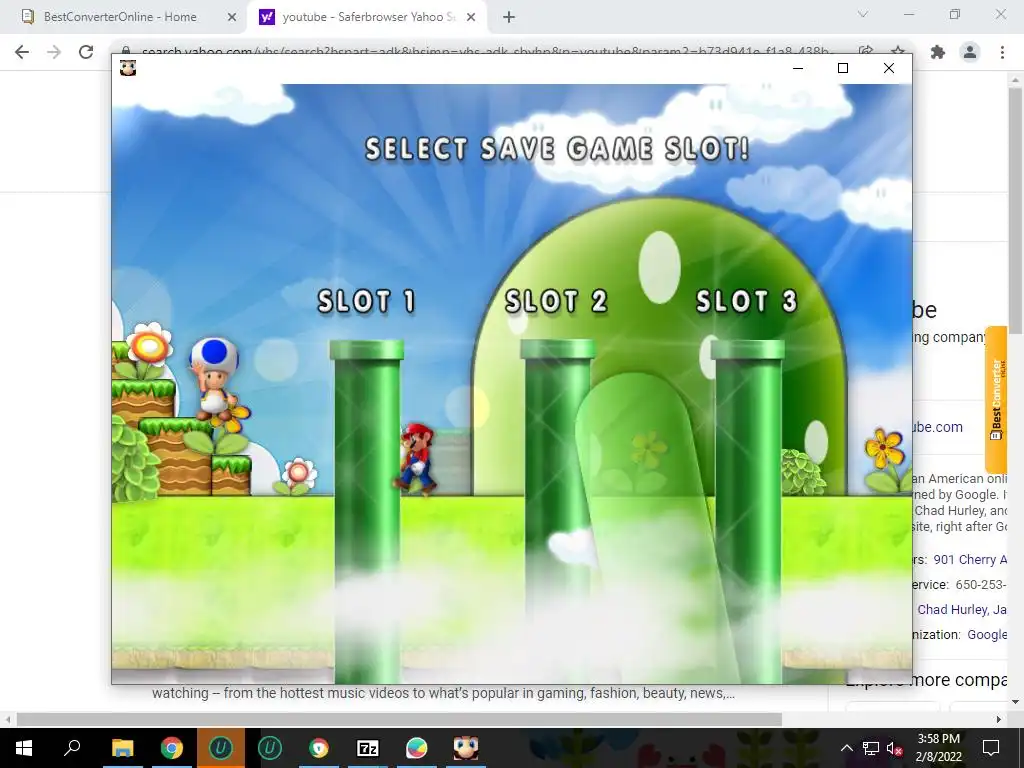The height and width of the screenshot is (768, 1024).
Task: Open Mario game from taskbar
Action: click(466, 748)
